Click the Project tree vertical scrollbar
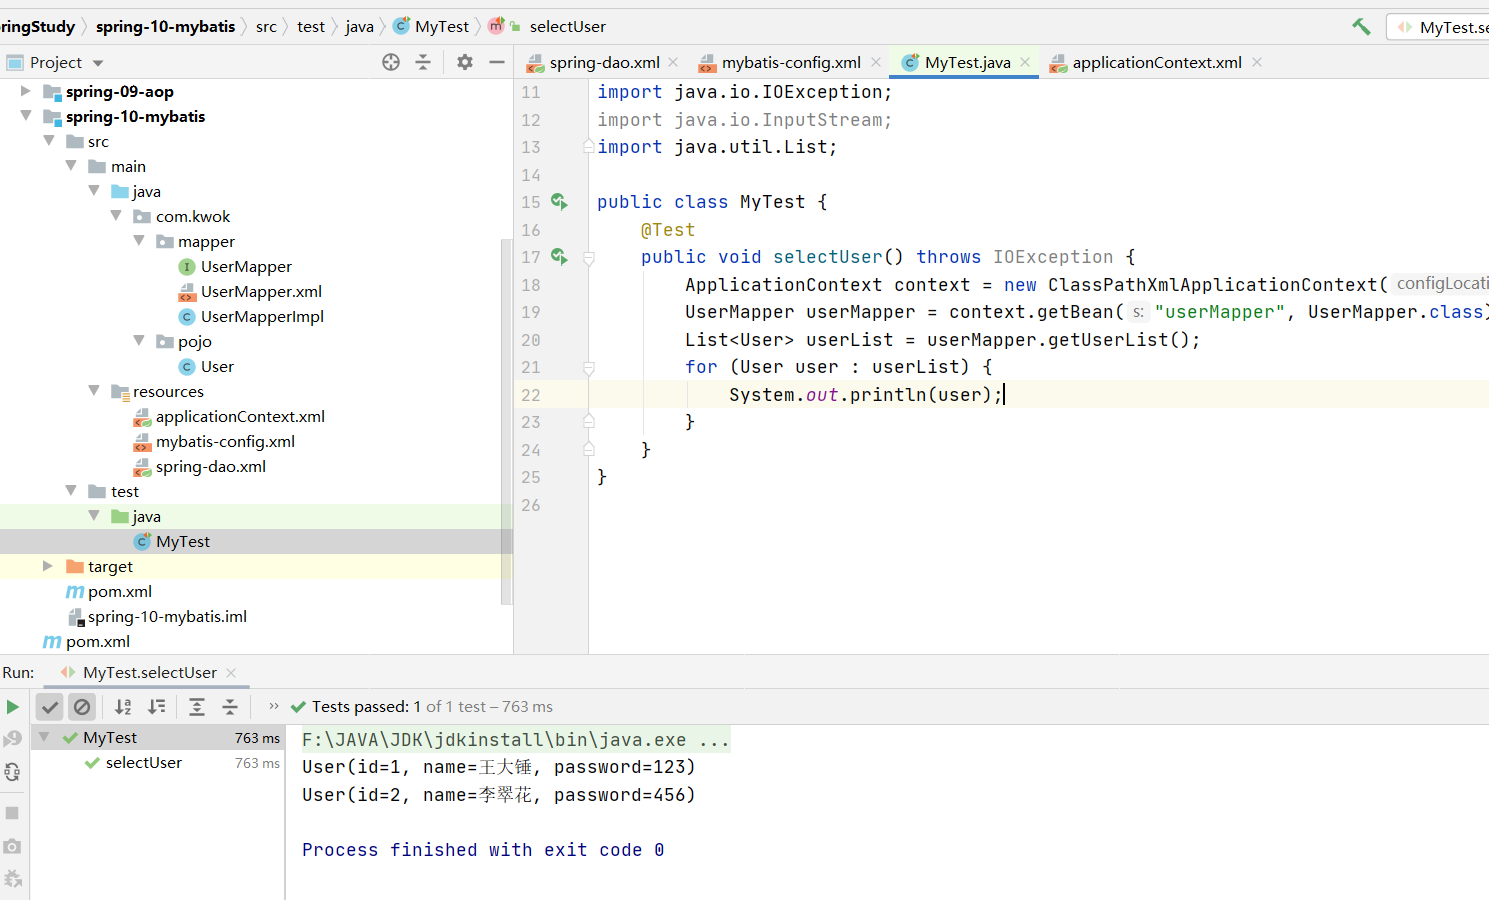Image resolution: width=1489 pixels, height=900 pixels. [506, 420]
